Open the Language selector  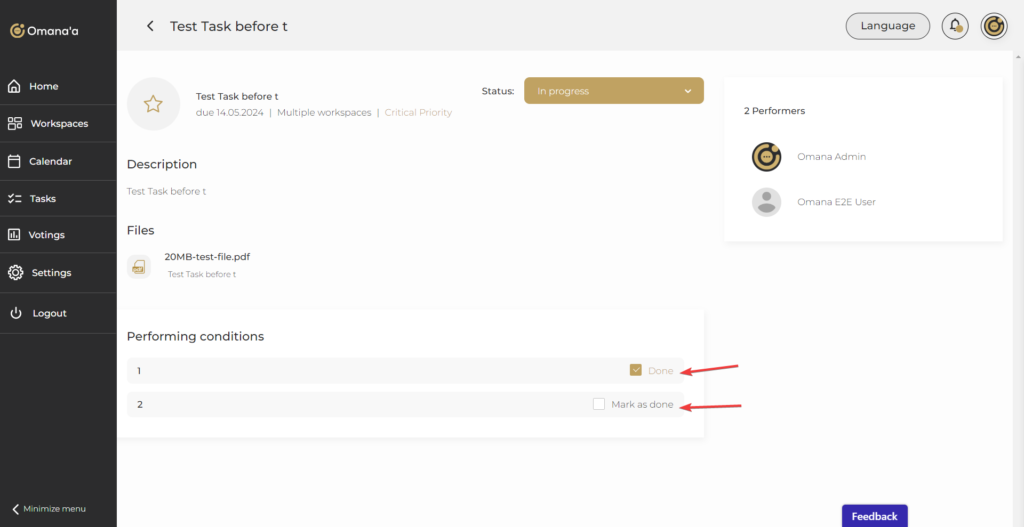coord(887,26)
